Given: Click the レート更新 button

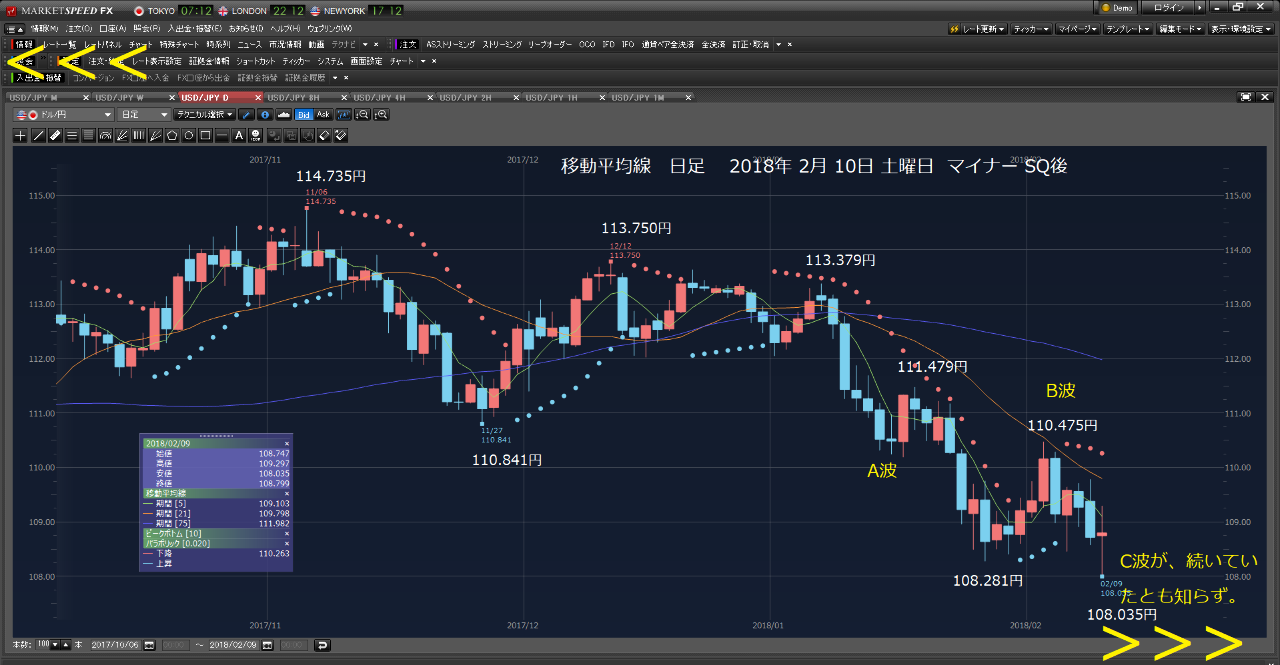Looking at the screenshot, I should pos(977,29).
